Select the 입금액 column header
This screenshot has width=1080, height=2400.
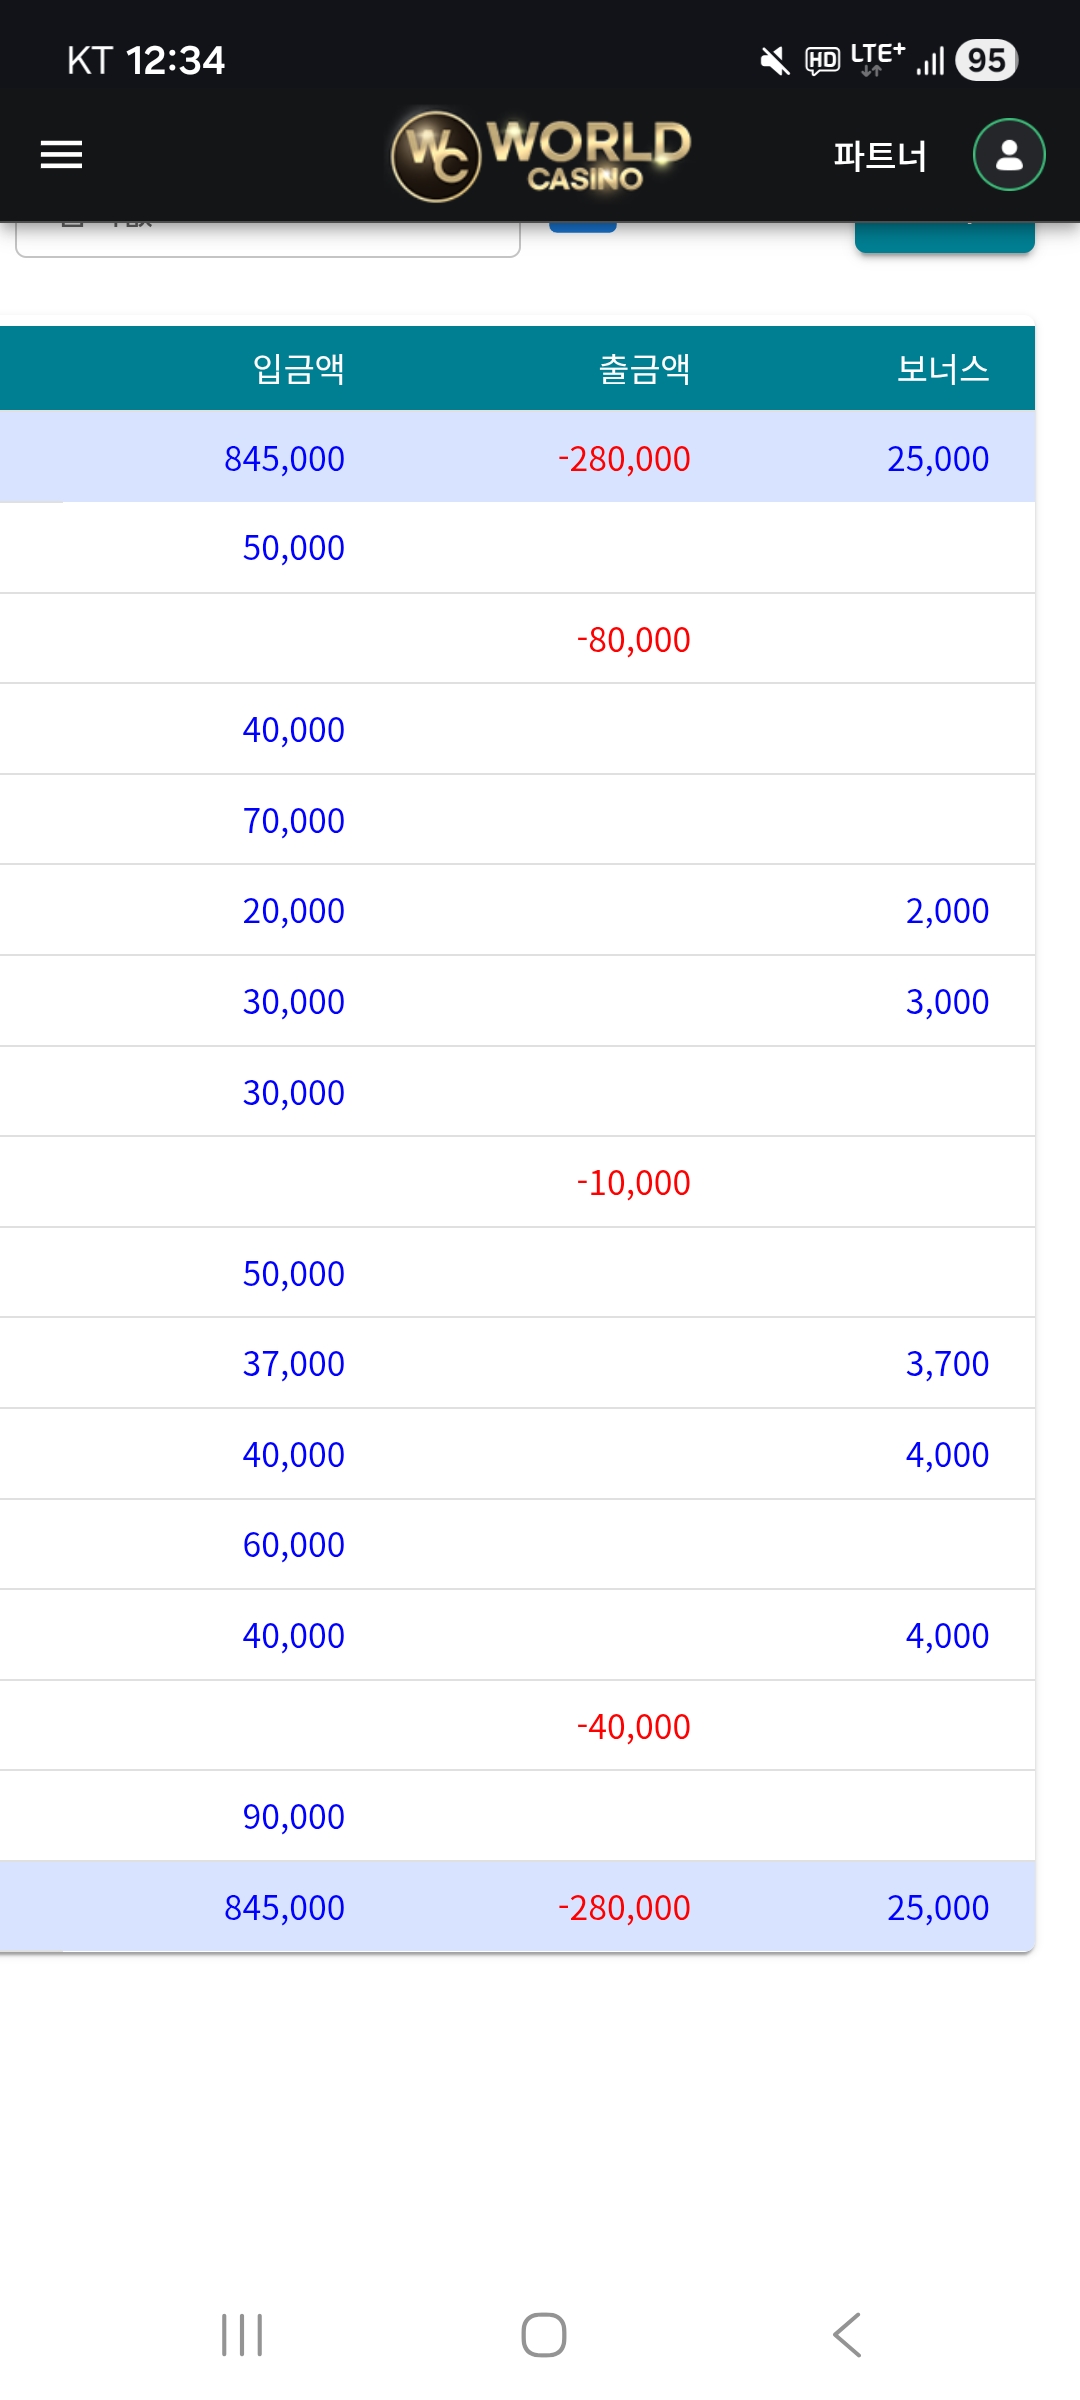[298, 369]
